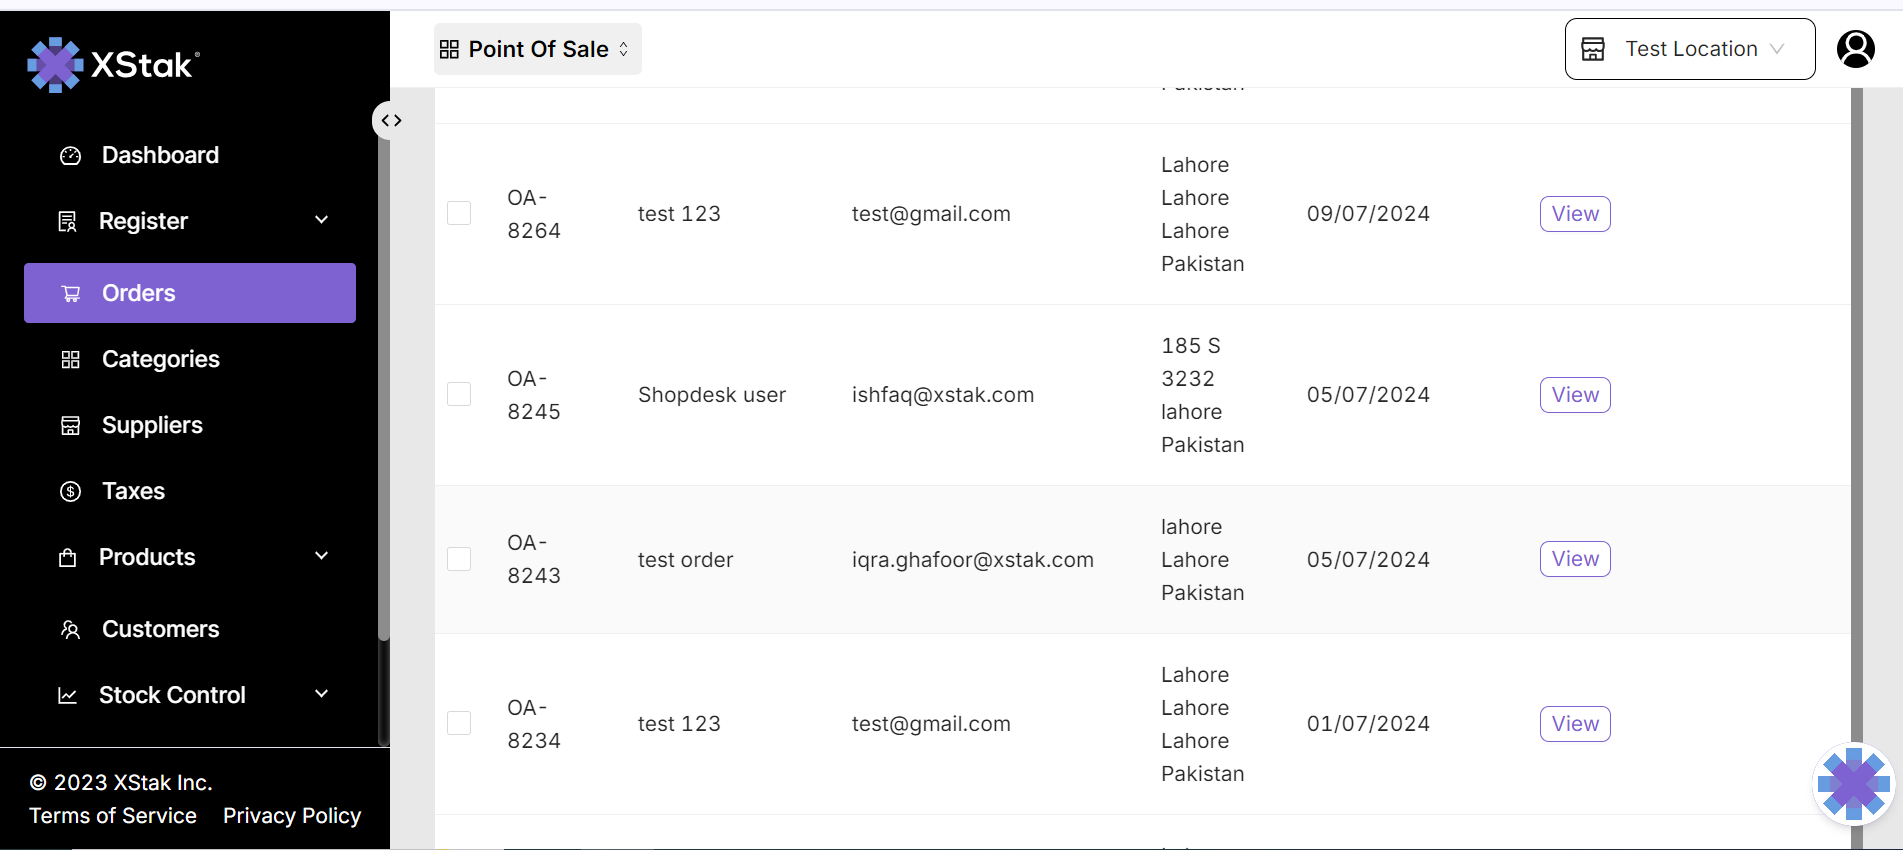Click the Suppliers store icon

coord(70,426)
